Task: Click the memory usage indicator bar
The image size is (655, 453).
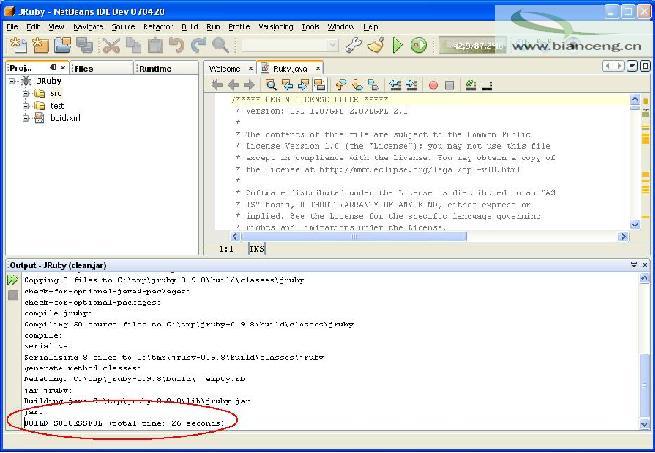Action: coord(472,45)
